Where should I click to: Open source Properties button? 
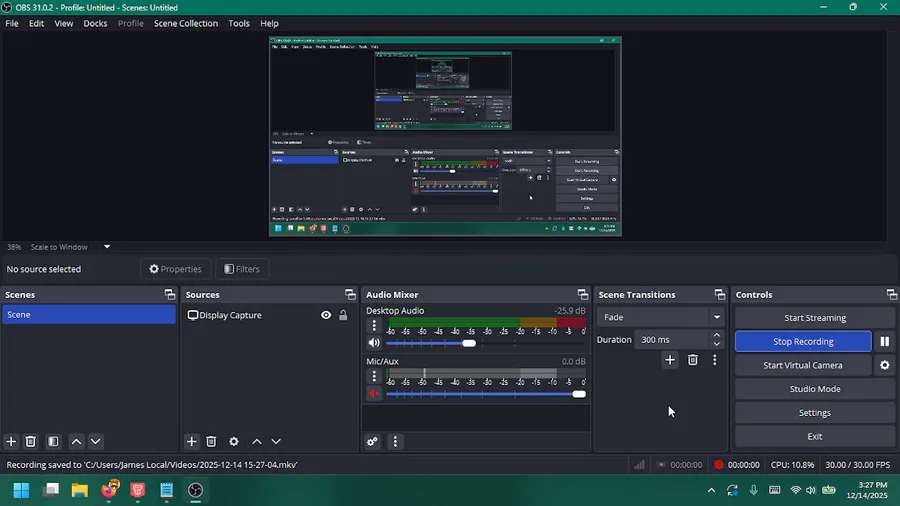point(176,268)
